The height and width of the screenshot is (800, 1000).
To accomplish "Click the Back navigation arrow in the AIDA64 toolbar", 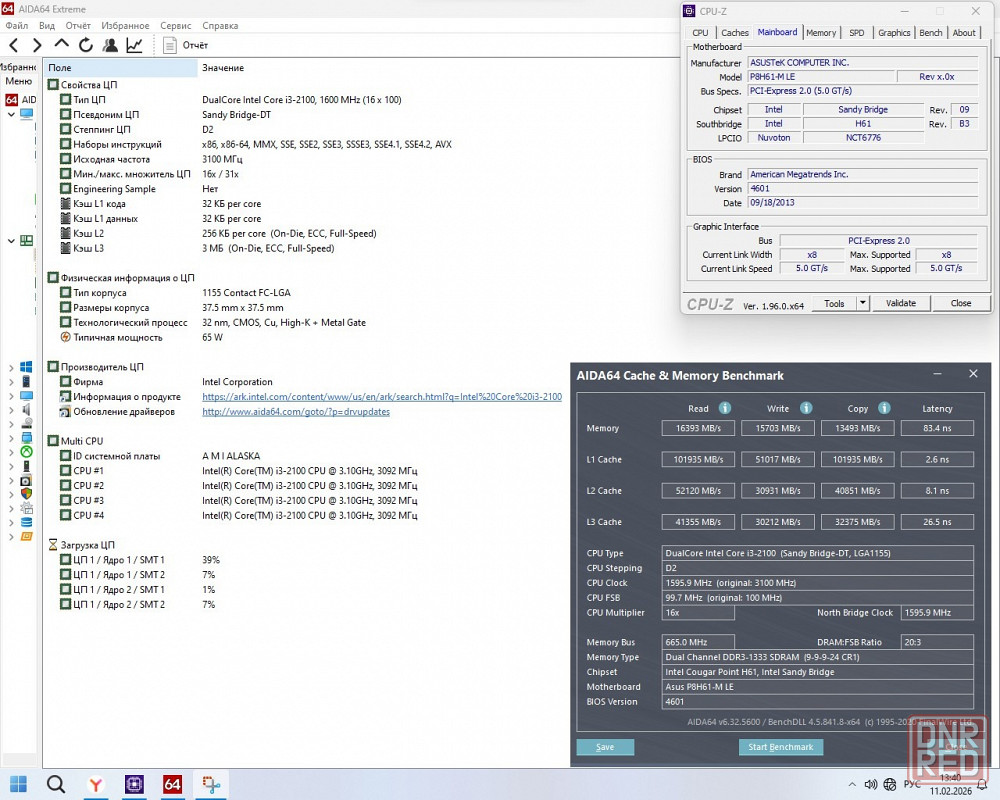I will pos(13,45).
